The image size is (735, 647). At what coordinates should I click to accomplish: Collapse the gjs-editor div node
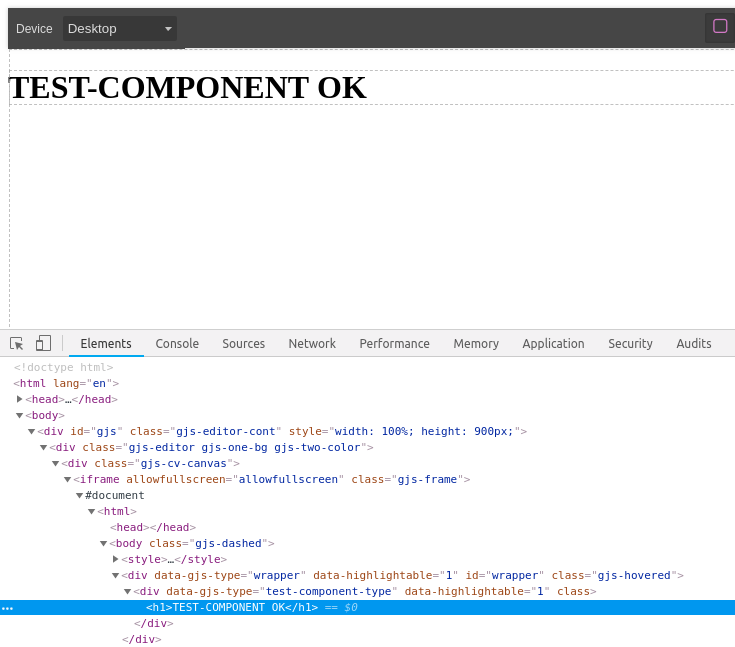click(44, 447)
